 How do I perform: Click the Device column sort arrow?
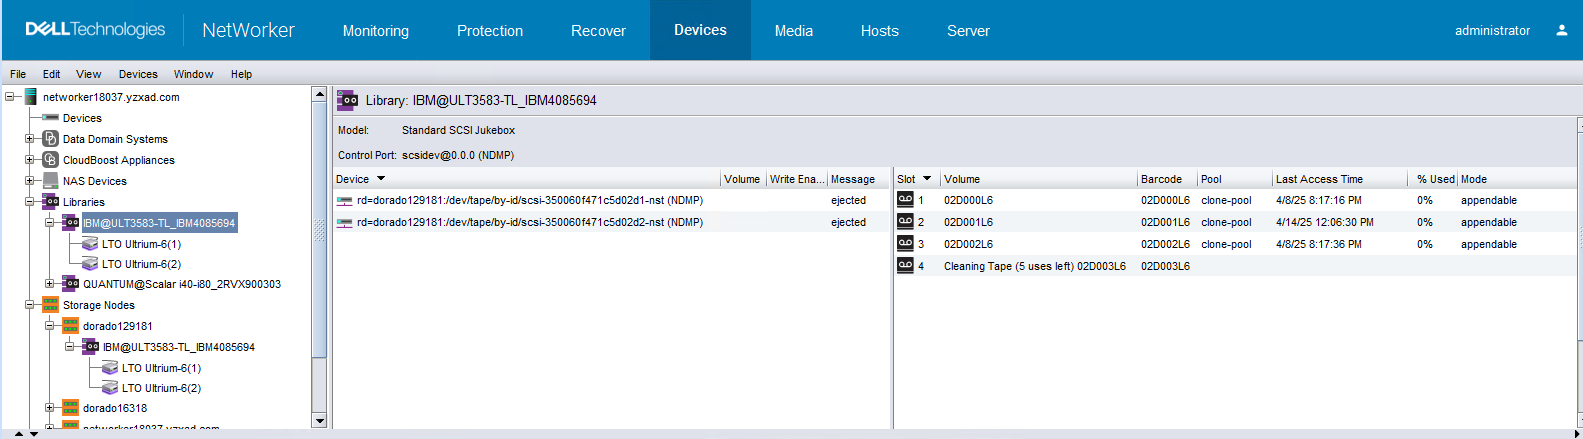381,179
